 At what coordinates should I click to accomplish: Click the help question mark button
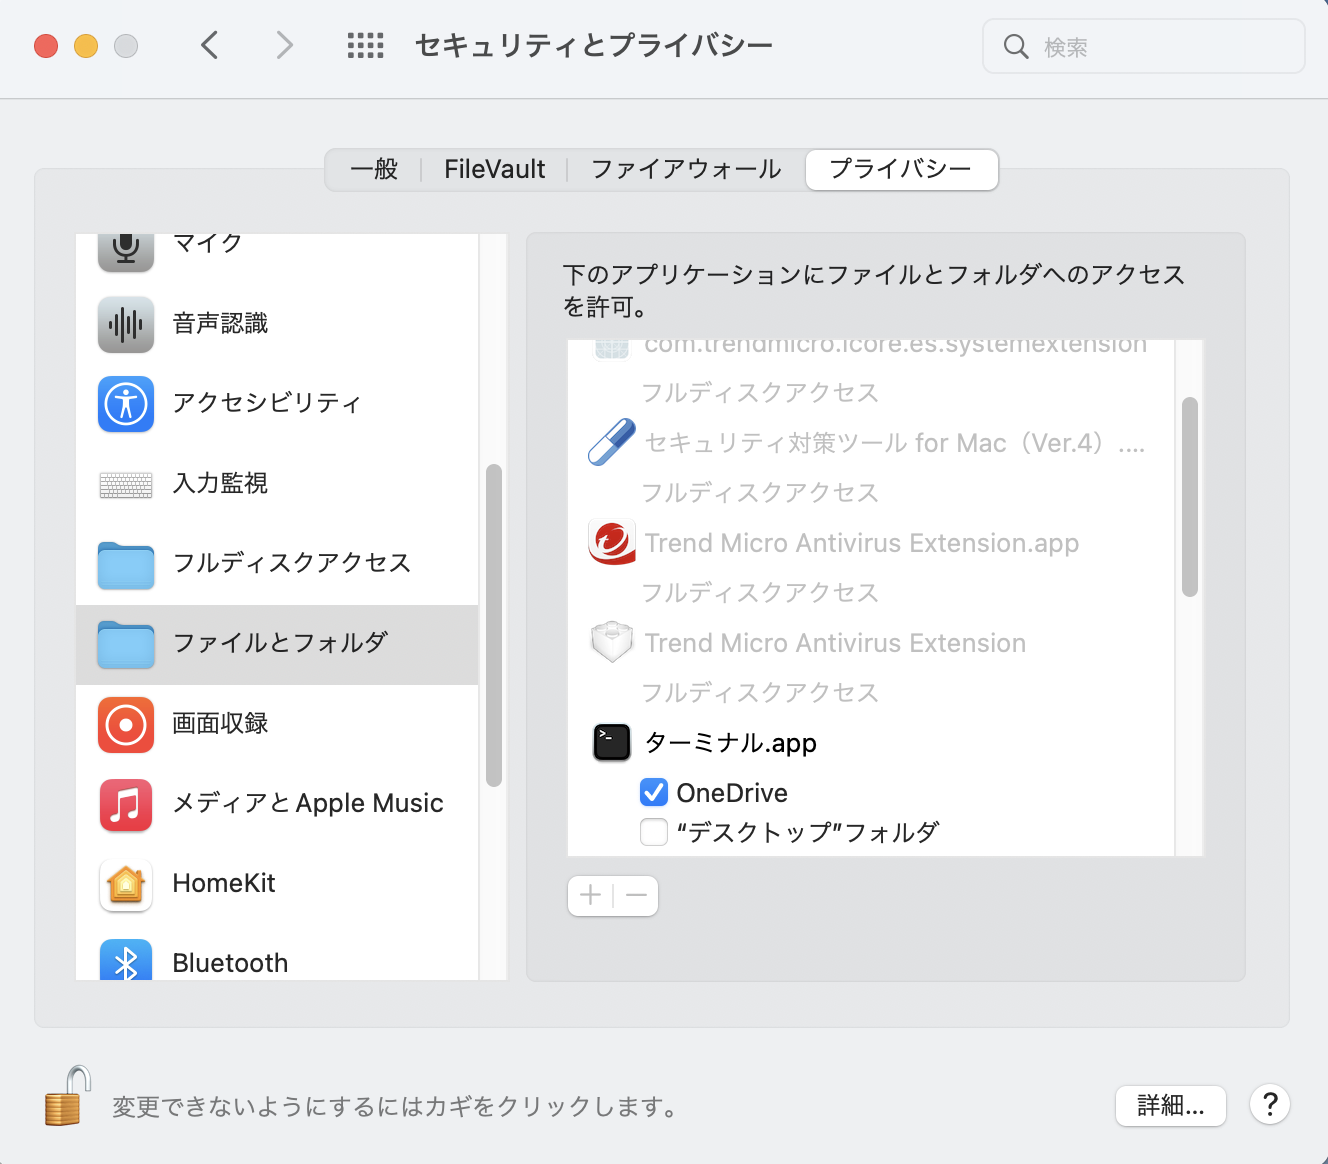pos(1270,1105)
